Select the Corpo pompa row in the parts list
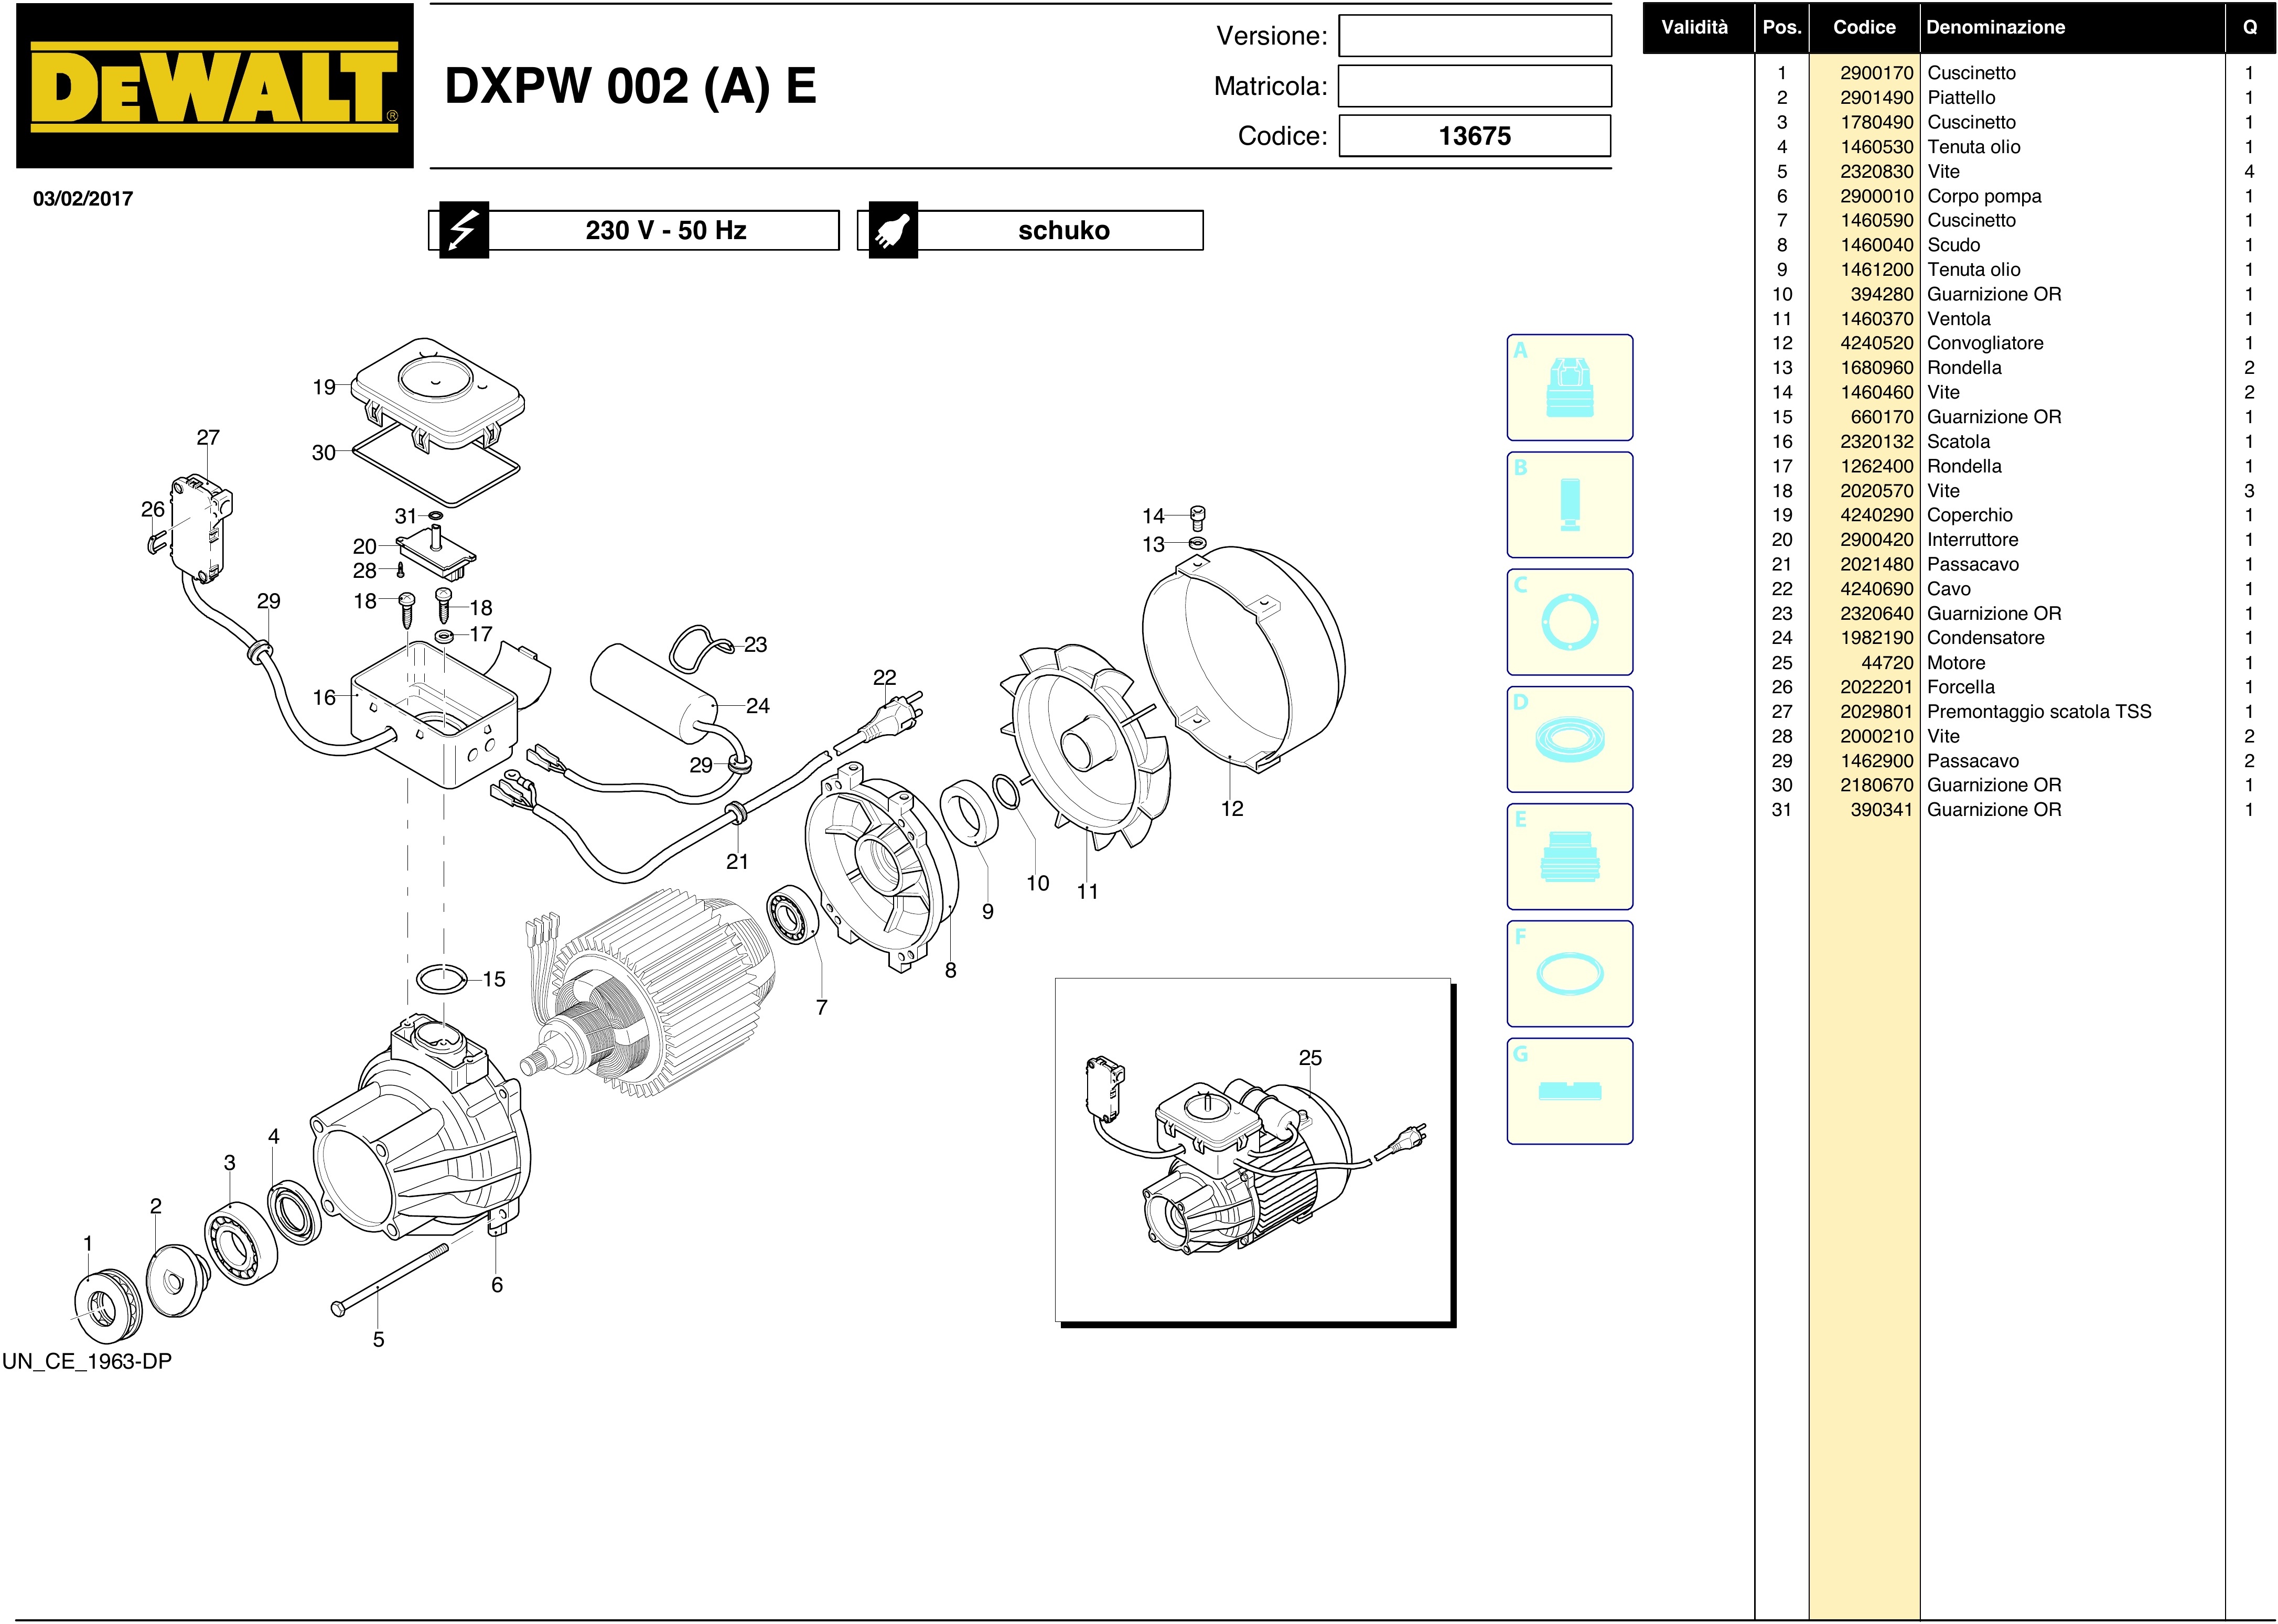The image size is (2278, 1624). (x=1983, y=196)
